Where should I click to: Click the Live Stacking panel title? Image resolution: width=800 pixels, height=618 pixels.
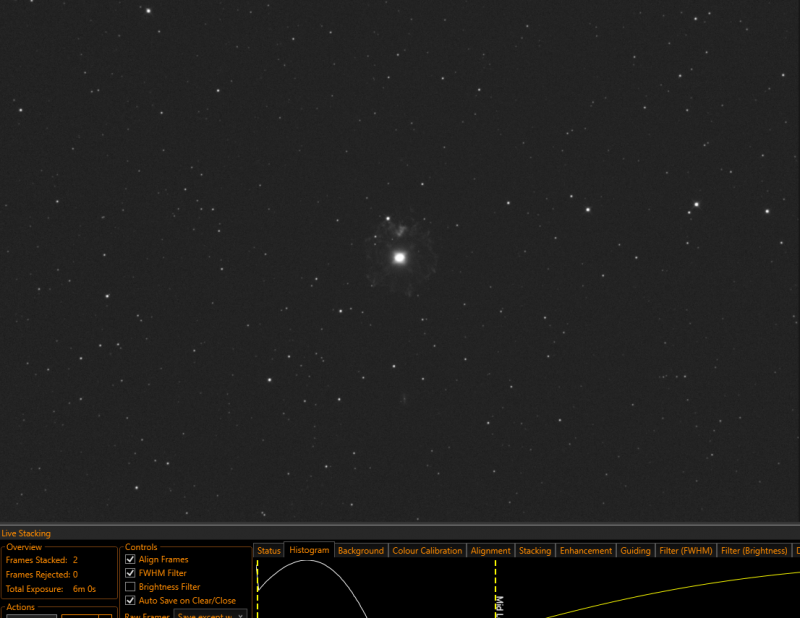(x=26, y=533)
